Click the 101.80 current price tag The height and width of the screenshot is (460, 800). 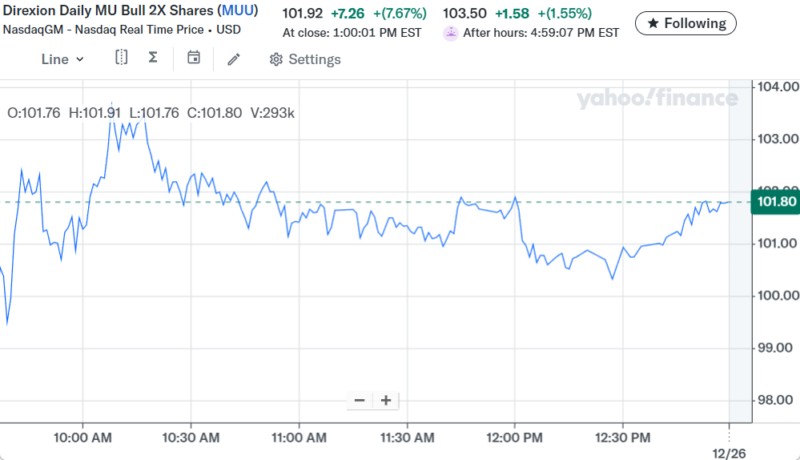click(777, 202)
